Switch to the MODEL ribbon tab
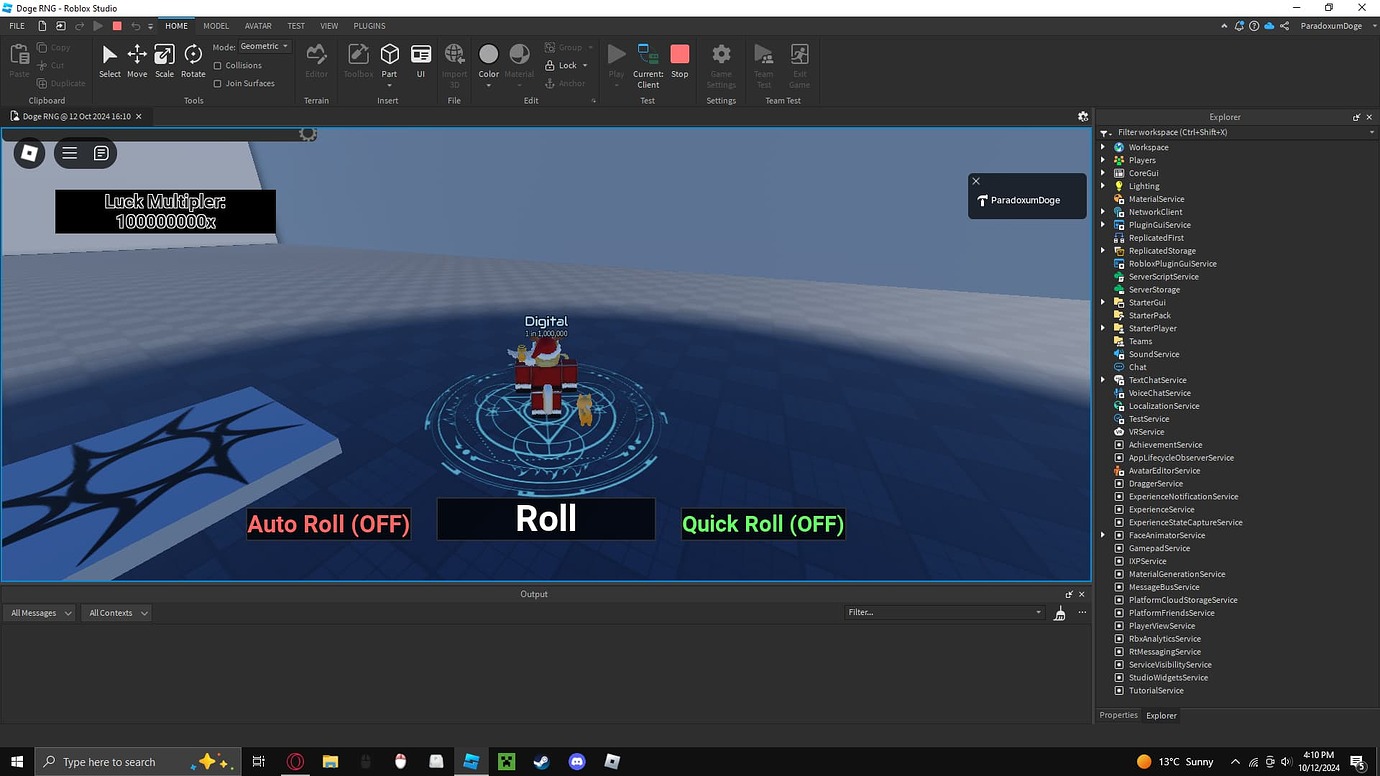This screenshot has height=776, width=1380. (215, 25)
